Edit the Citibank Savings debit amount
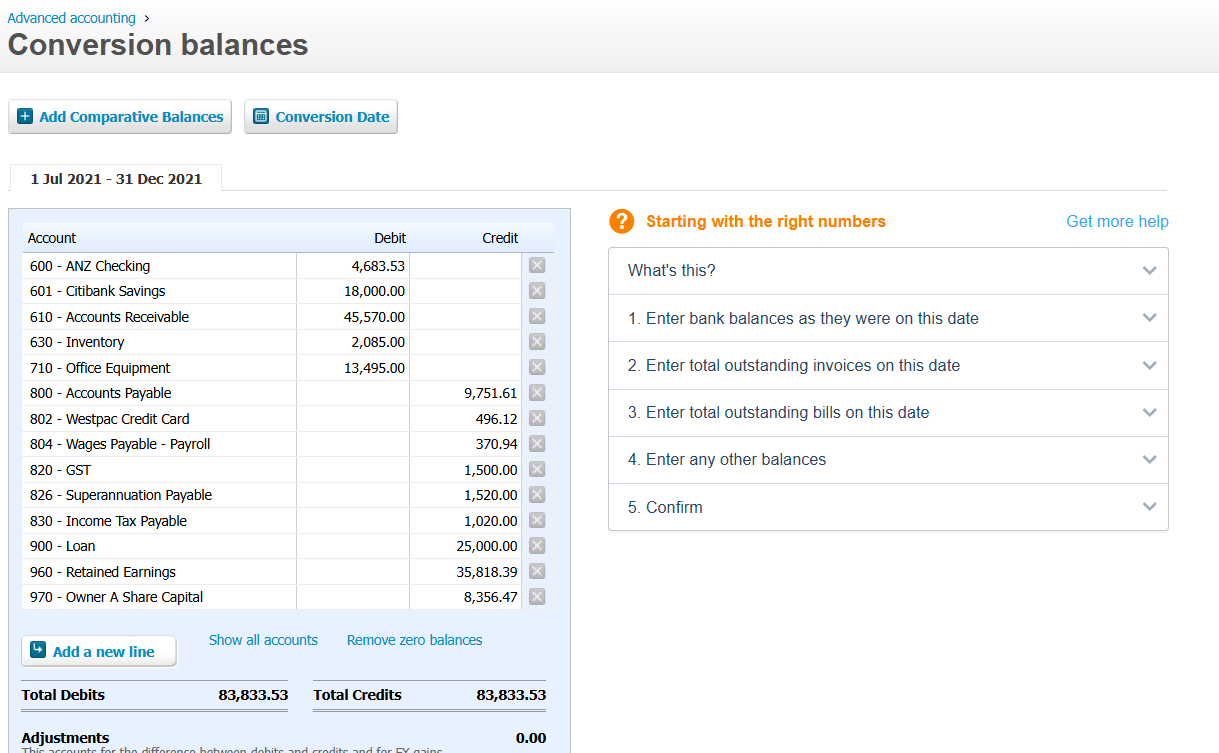Viewport: 1219px width, 753px height. (354, 291)
